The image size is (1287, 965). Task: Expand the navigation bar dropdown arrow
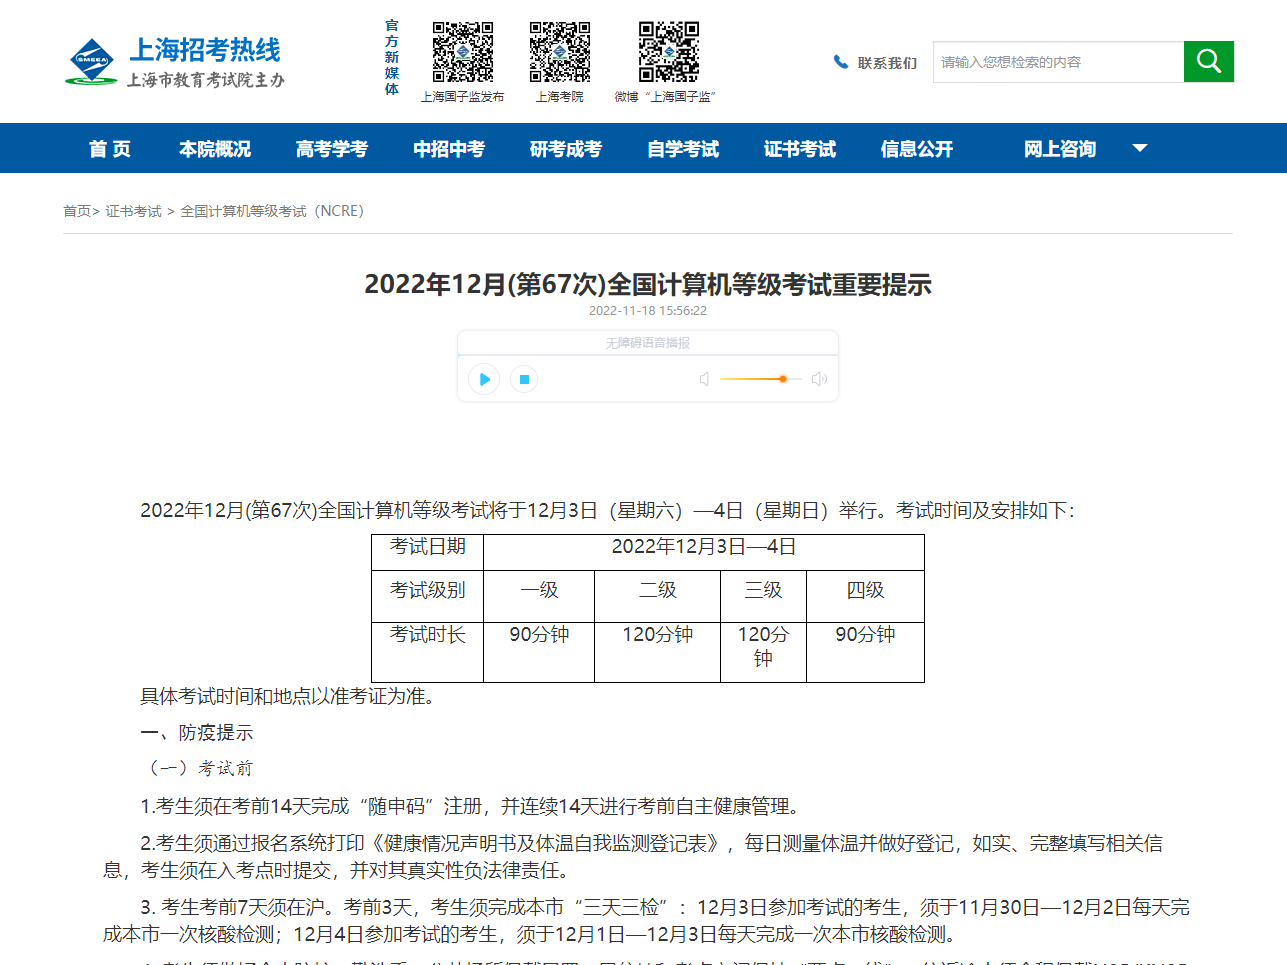pos(1139,148)
